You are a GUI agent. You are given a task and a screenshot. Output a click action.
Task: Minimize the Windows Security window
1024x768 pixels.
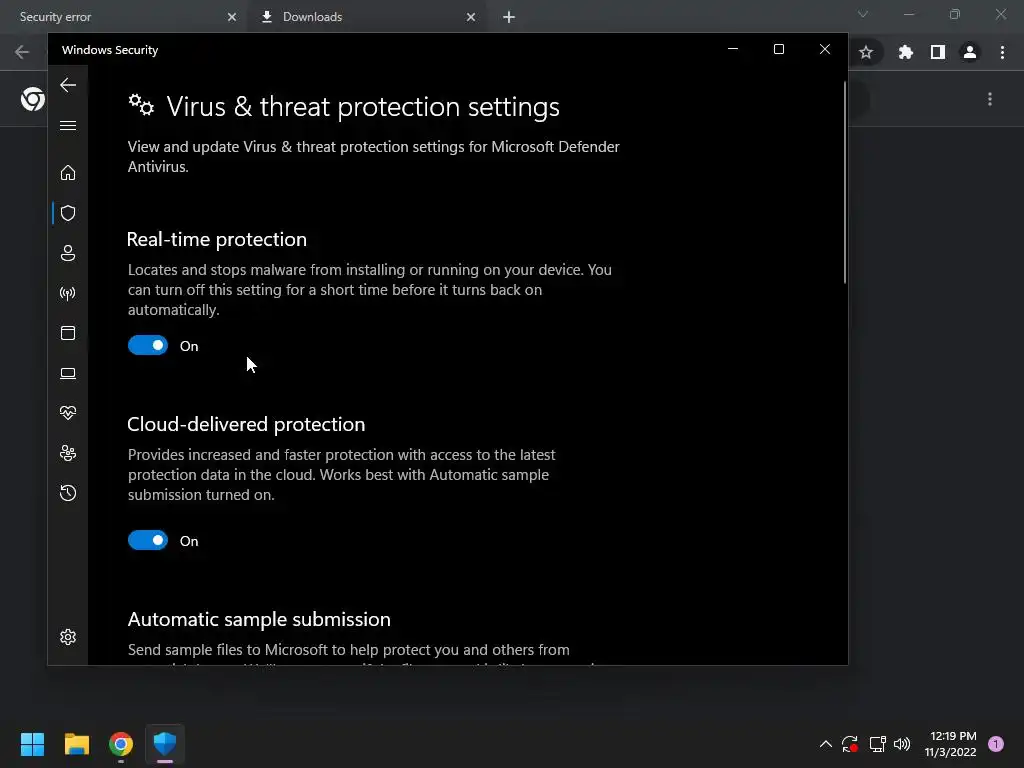click(733, 49)
